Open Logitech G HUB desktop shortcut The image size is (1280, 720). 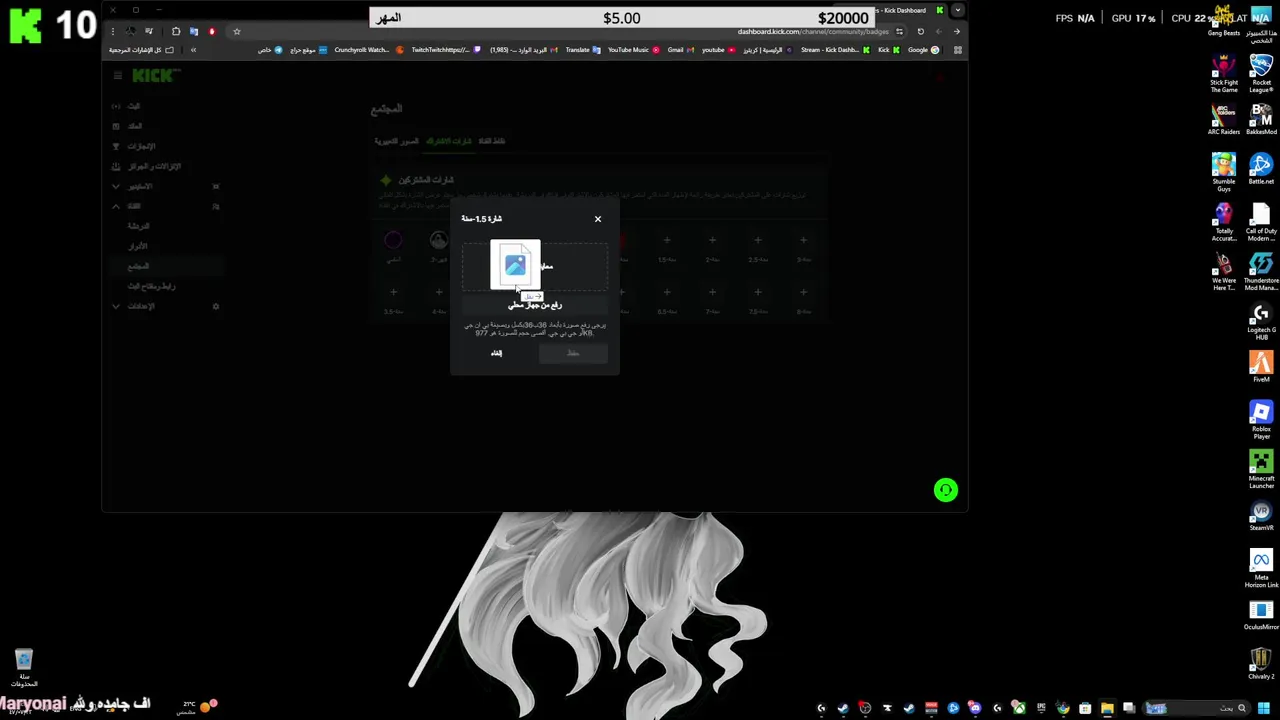click(1261, 321)
